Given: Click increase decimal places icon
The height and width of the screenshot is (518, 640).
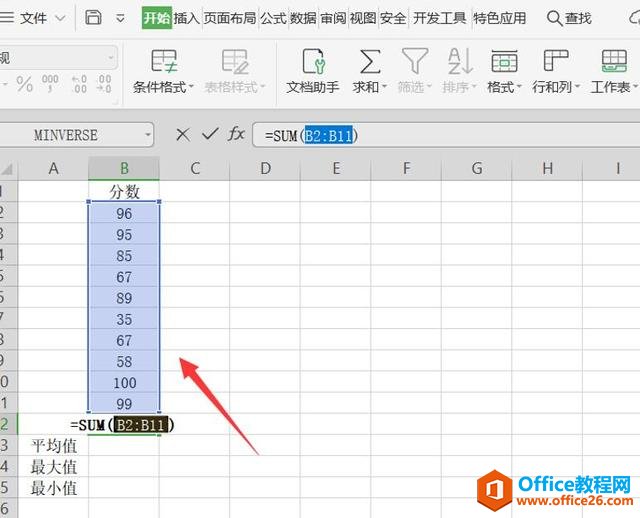Looking at the screenshot, I should (79, 84).
